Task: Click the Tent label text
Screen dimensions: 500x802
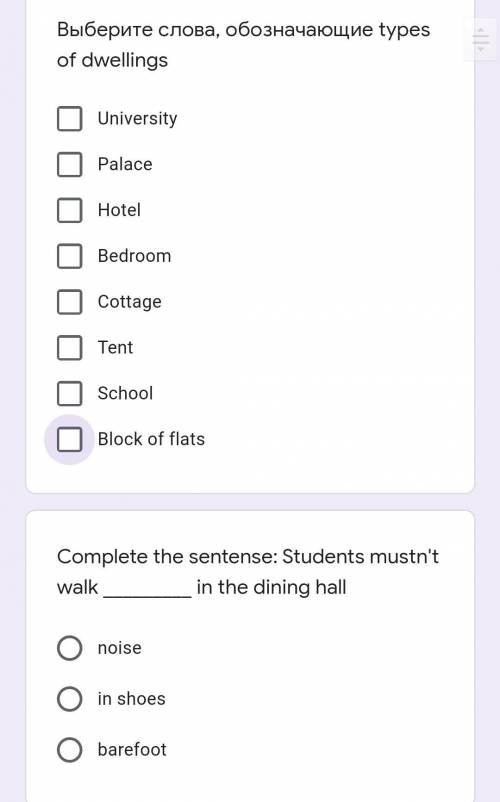Action: 116,348
